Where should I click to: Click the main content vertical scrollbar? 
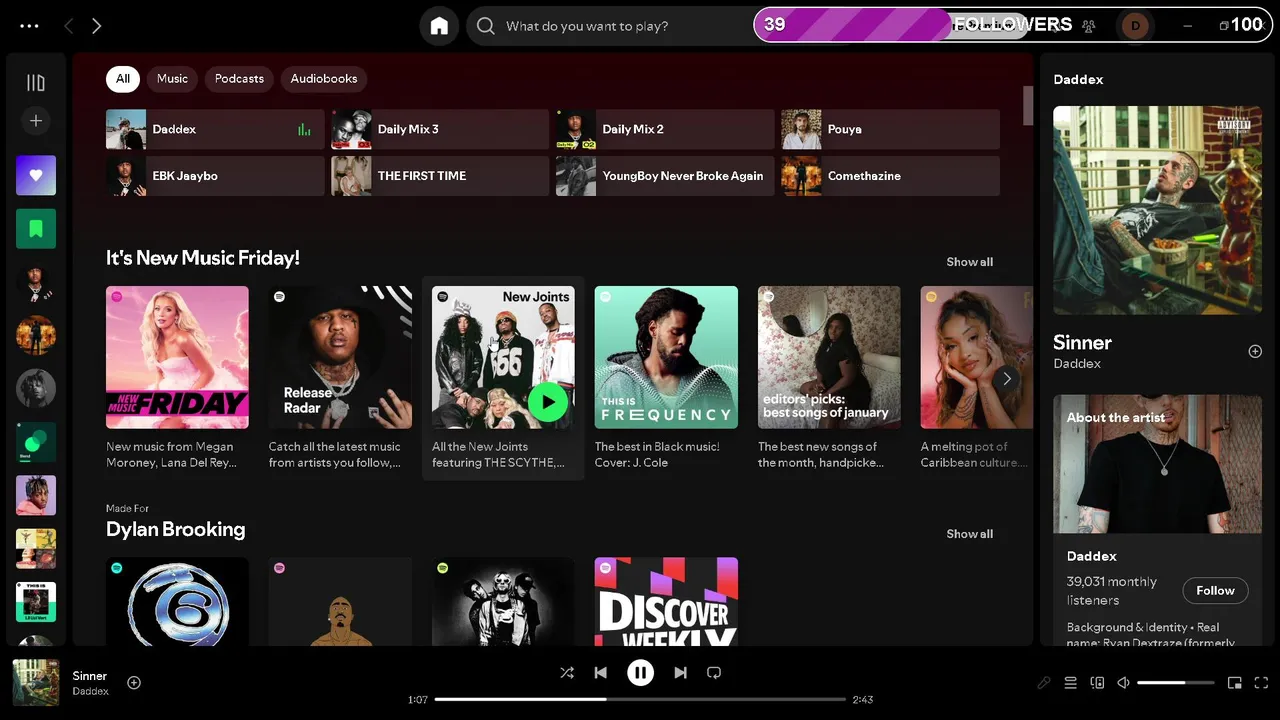tap(1028, 105)
